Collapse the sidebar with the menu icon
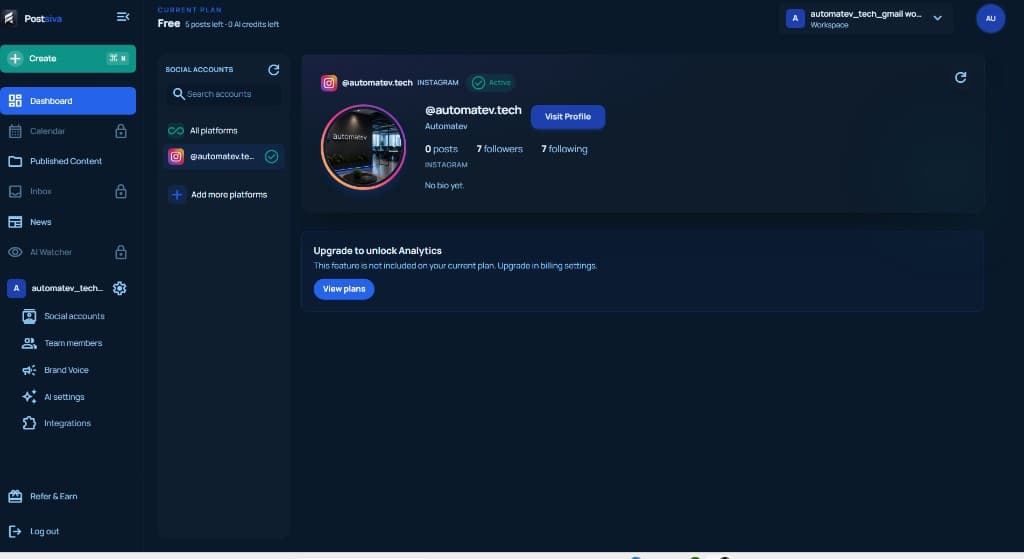 click(123, 17)
